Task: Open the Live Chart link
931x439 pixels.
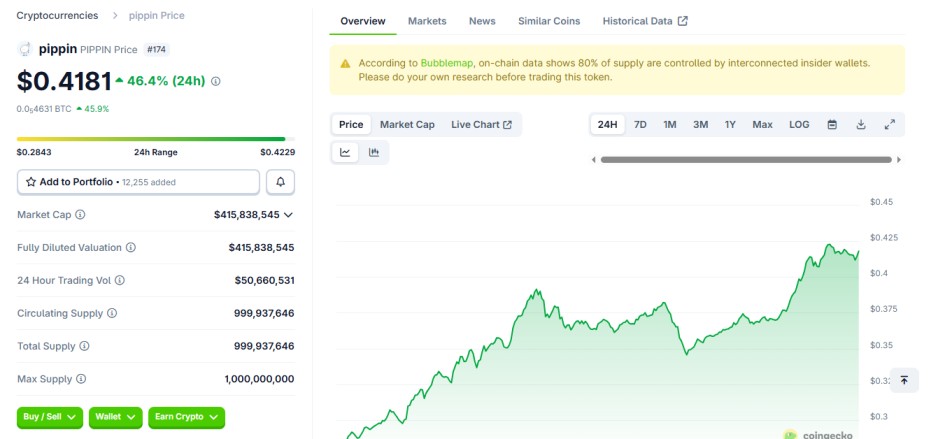Action: (x=482, y=125)
